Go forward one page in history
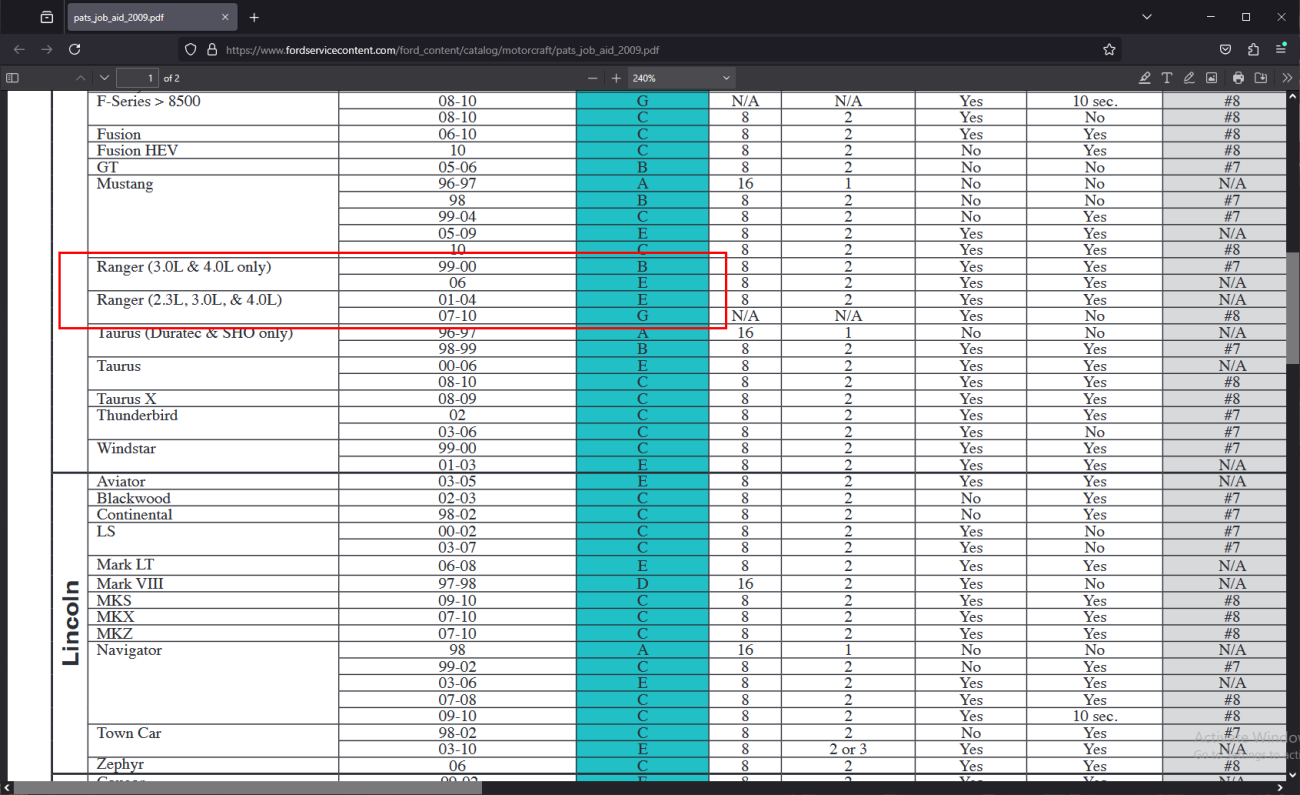1300x795 pixels. point(47,49)
